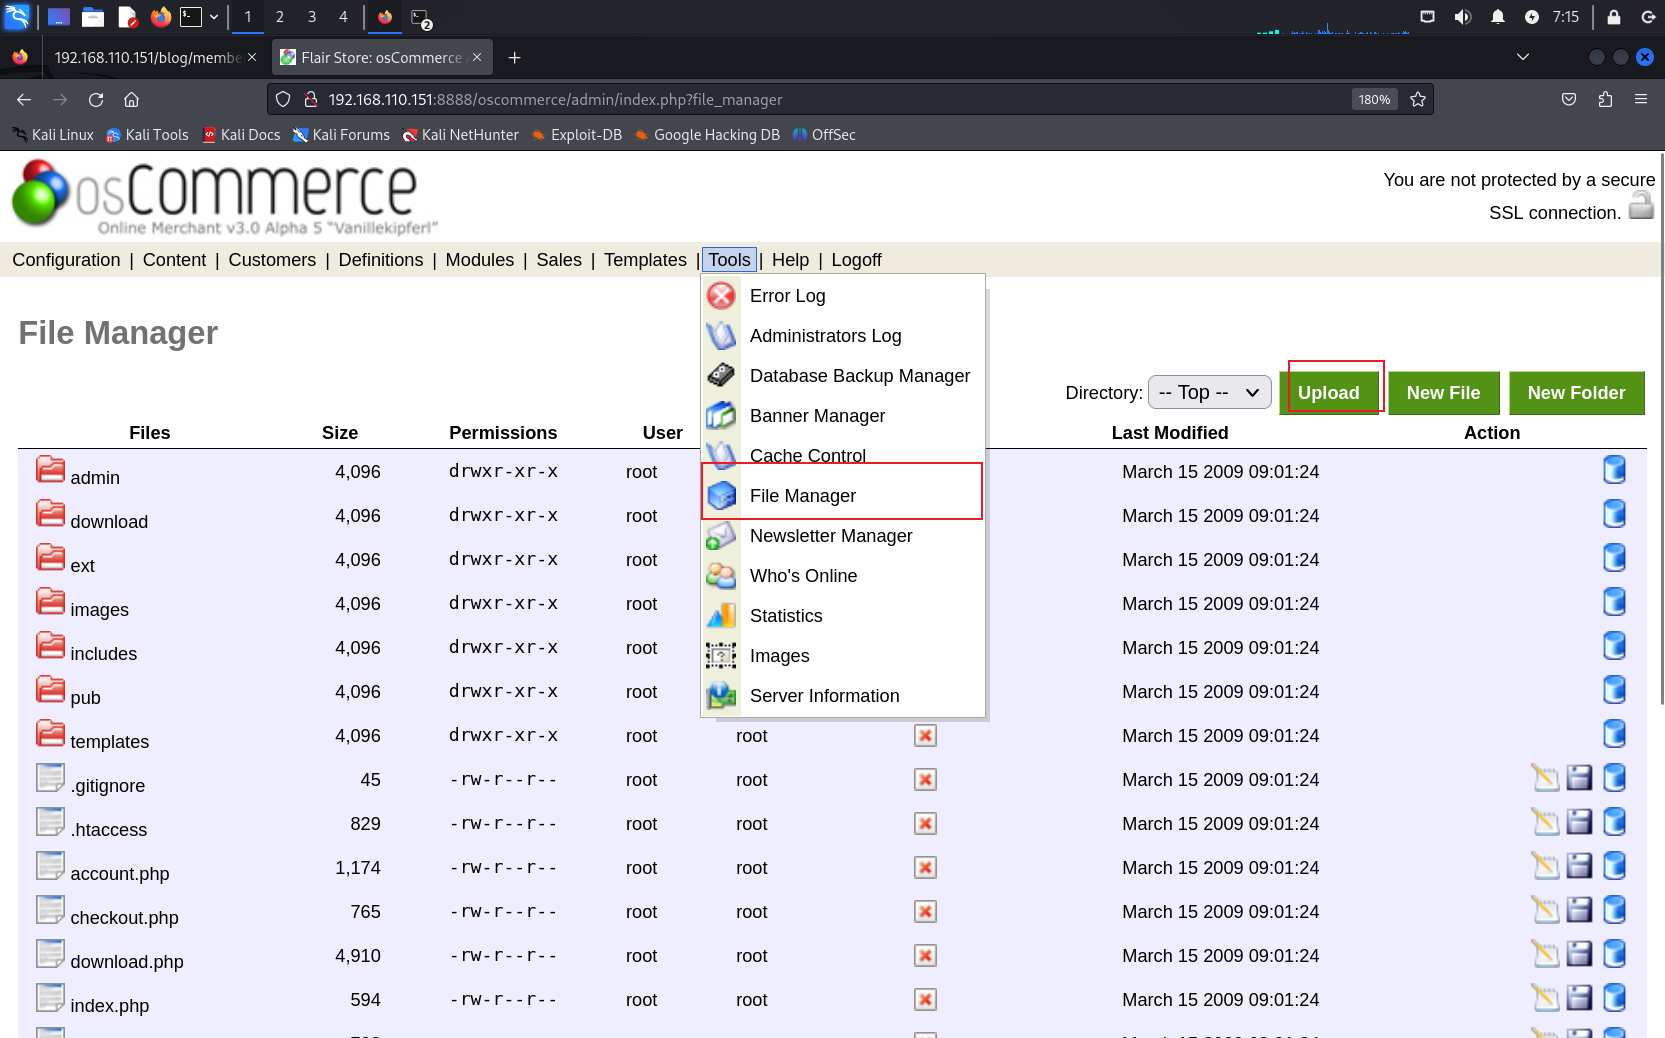Click the save icon for .htaccess
This screenshot has width=1665, height=1038.
[x=1579, y=822]
